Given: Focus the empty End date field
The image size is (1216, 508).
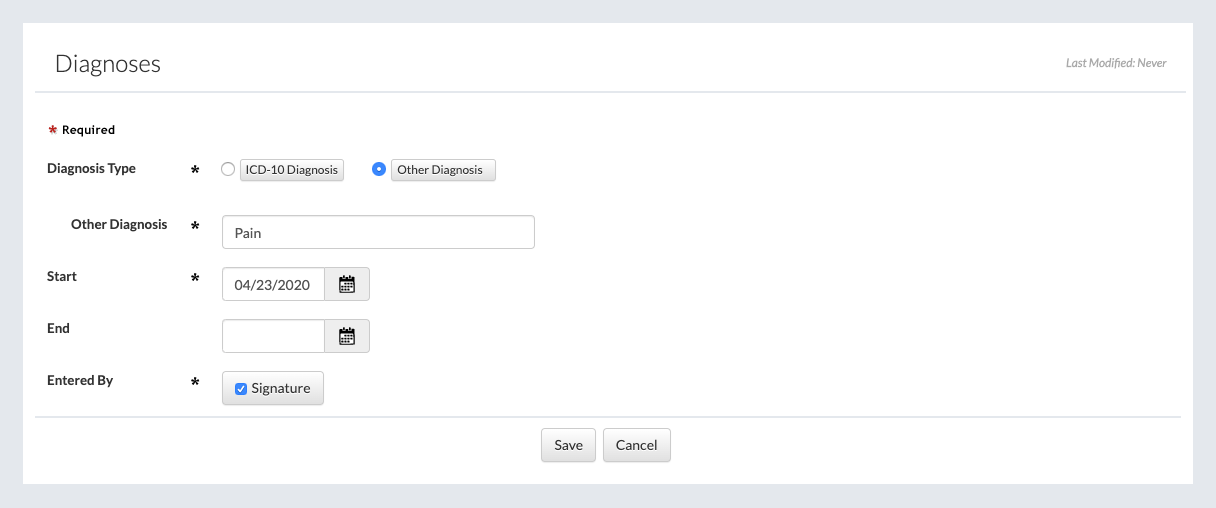Looking at the screenshot, I should click(273, 336).
